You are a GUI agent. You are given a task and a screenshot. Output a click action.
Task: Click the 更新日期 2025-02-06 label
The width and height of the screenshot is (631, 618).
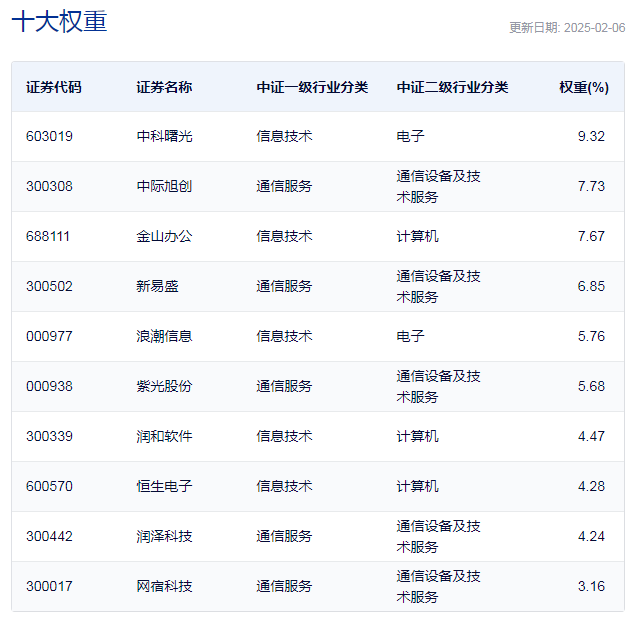point(566,28)
